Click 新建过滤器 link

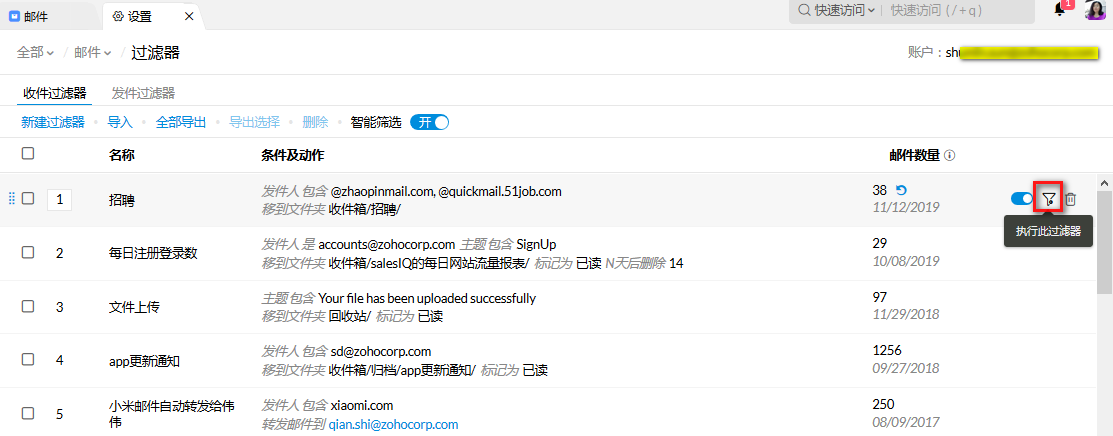click(x=53, y=122)
